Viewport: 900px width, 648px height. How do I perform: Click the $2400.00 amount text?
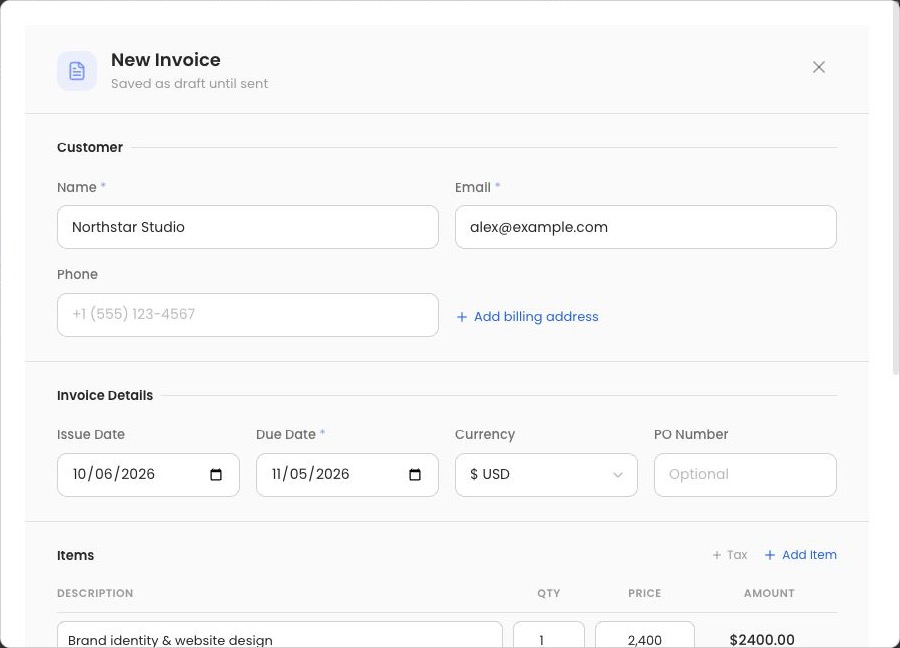coord(762,639)
